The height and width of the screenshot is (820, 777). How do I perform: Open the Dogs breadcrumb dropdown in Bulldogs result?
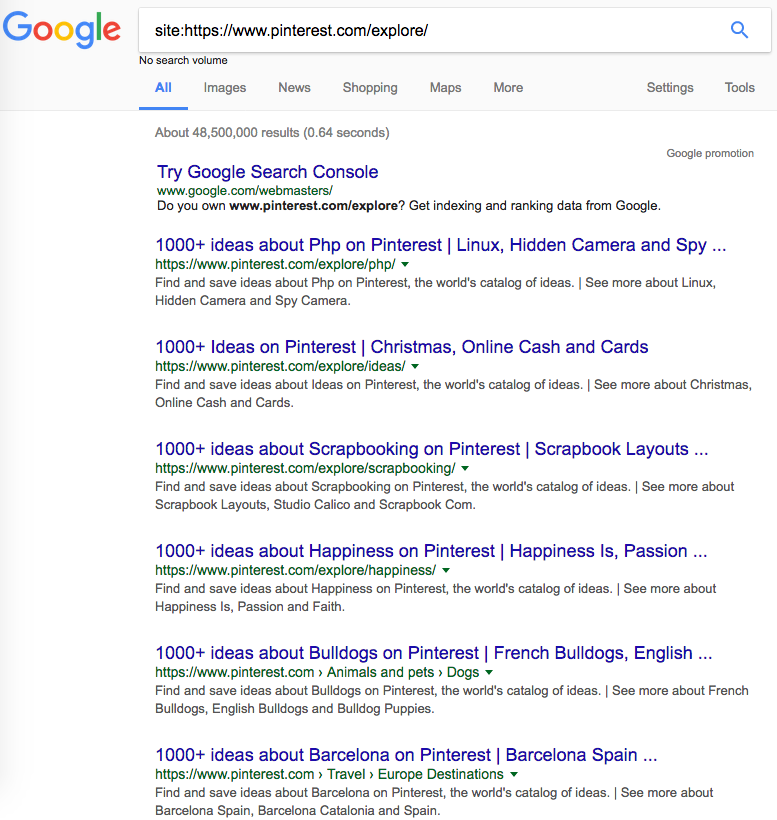[x=487, y=672]
